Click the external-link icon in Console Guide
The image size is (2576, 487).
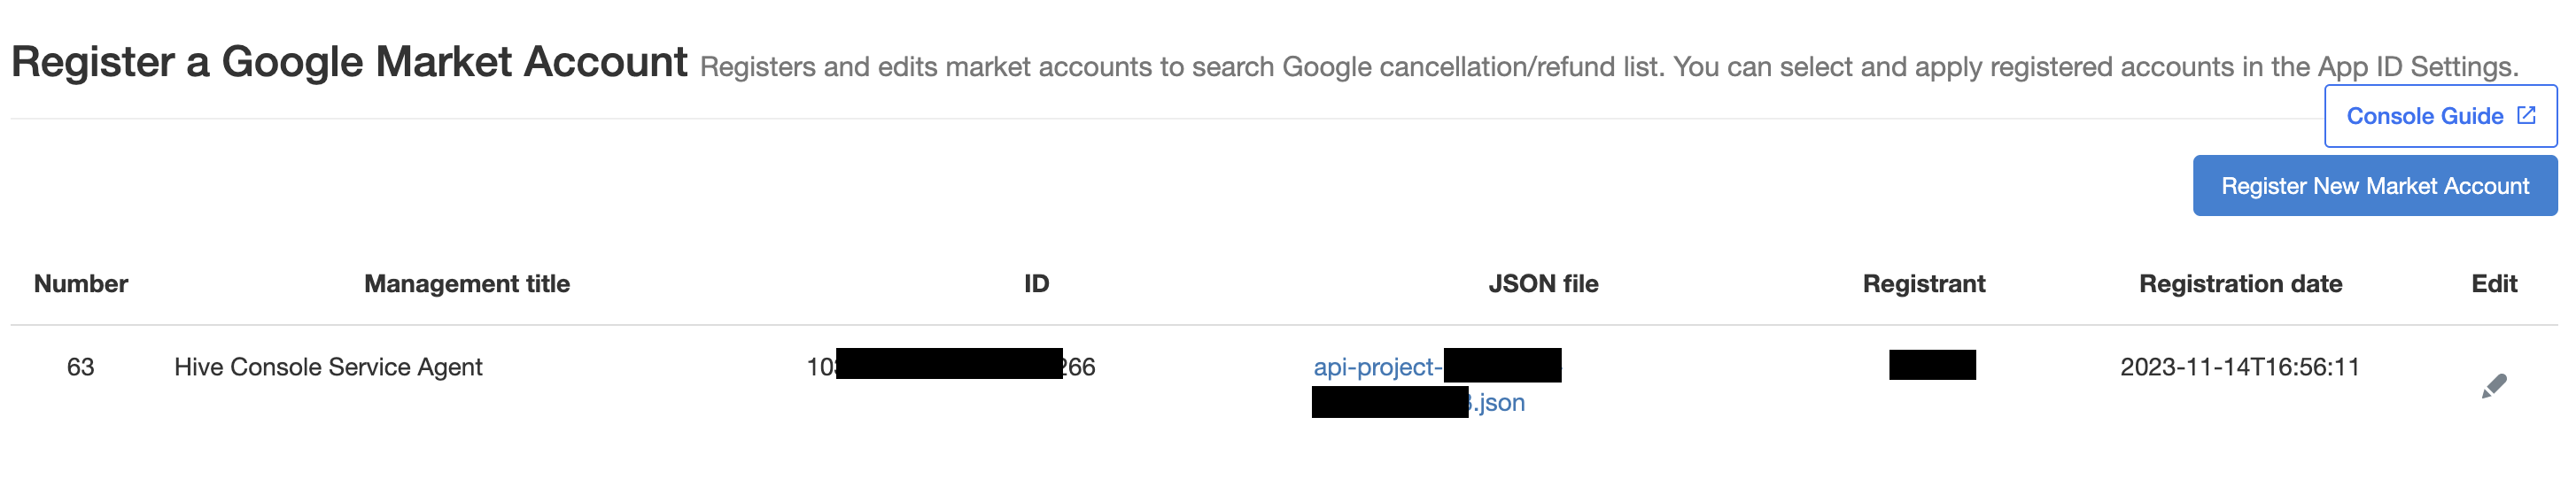click(2526, 116)
